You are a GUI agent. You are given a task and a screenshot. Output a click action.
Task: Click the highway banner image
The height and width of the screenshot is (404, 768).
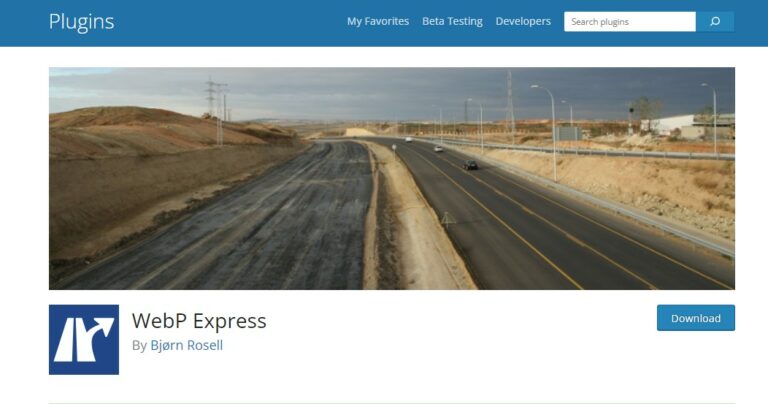pos(392,178)
